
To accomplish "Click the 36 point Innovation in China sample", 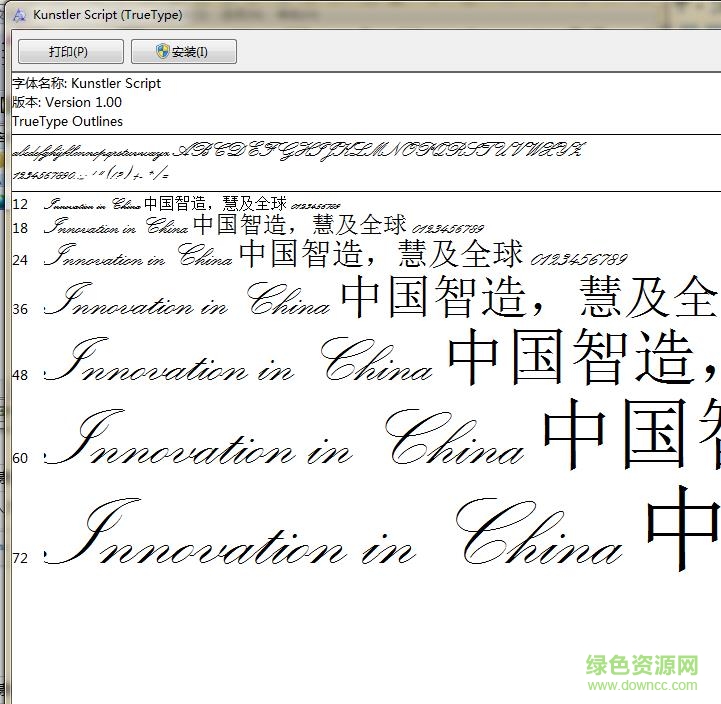I will pyautogui.click(x=188, y=299).
